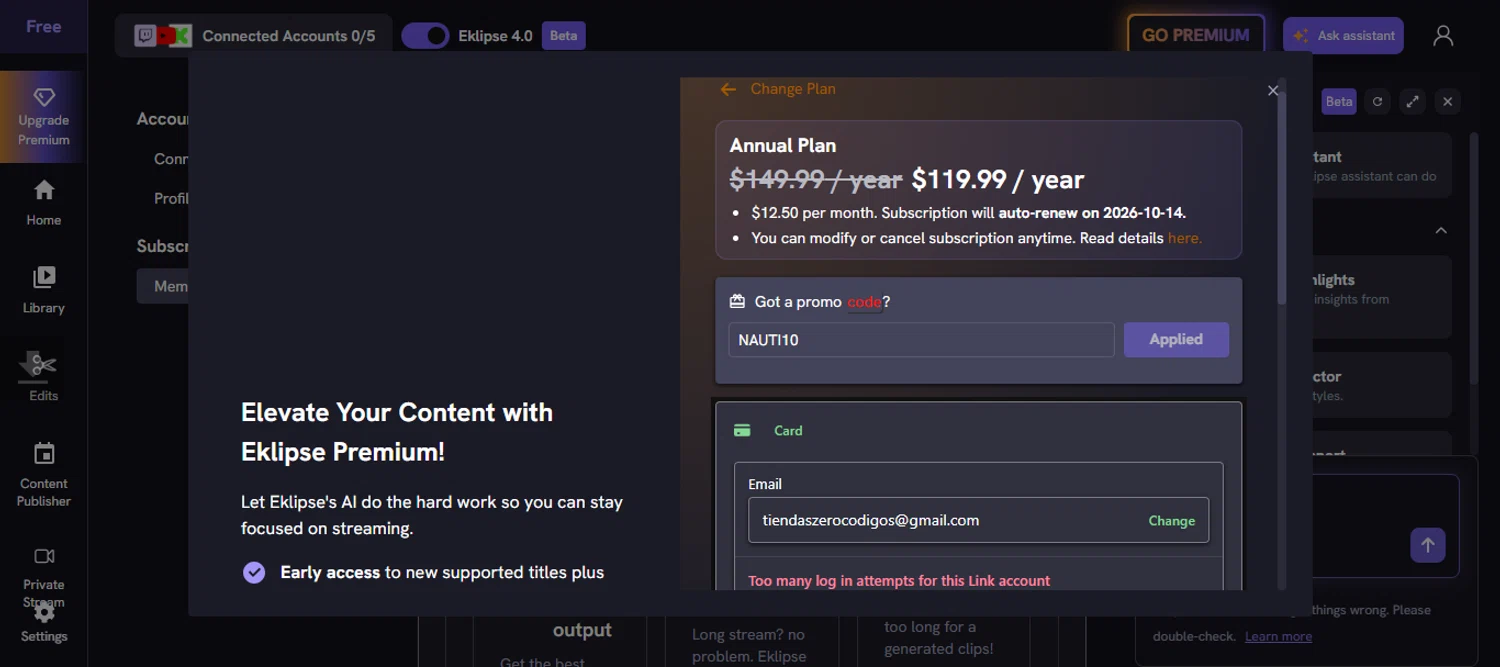Refresh the assistant panel
This screenshot has width=1500, height=667.
coord(1377,101)
